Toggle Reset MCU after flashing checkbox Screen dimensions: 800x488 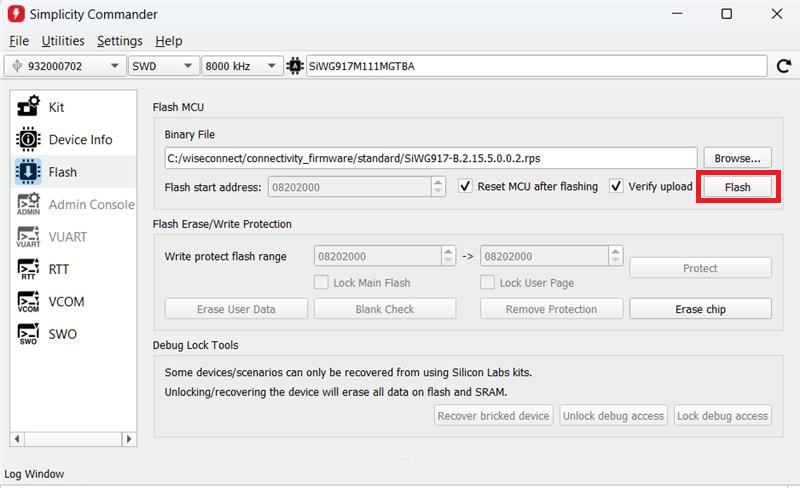[x=465, y=186]
